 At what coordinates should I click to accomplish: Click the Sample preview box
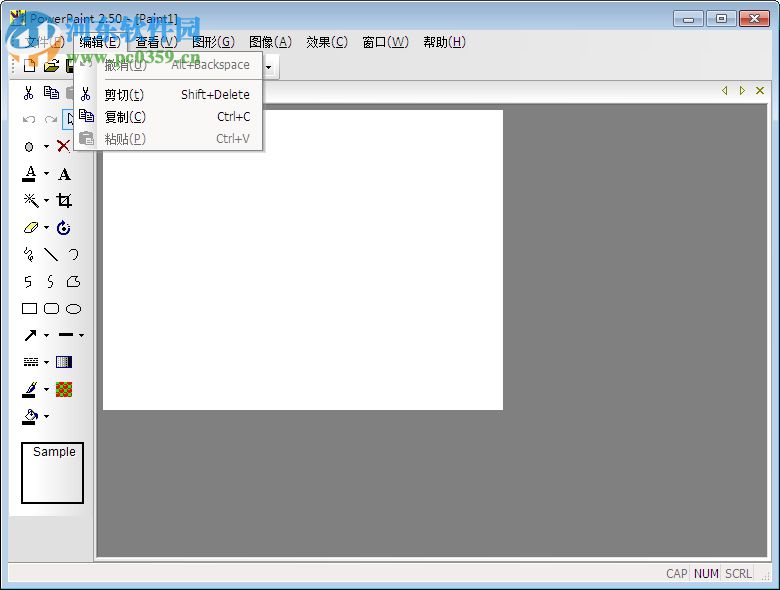pyautogui.click(x=52, y=473)
